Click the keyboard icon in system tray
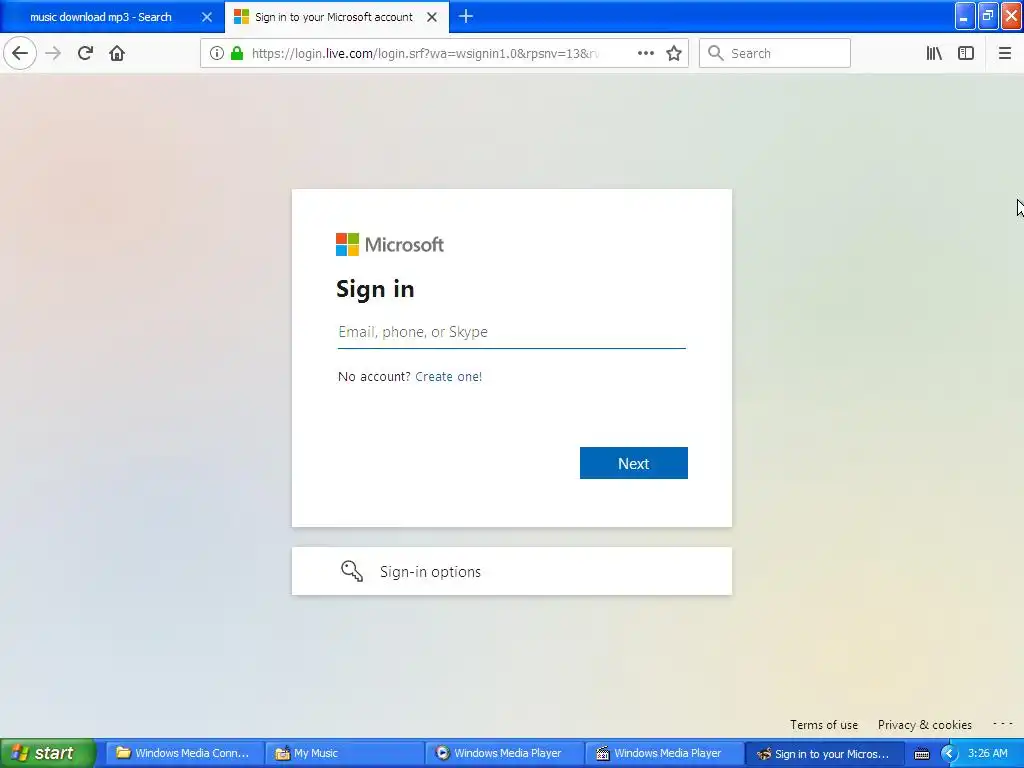The width and height of the screenshot is (1024, 768). pyautogui.click(x=921, y=754)
